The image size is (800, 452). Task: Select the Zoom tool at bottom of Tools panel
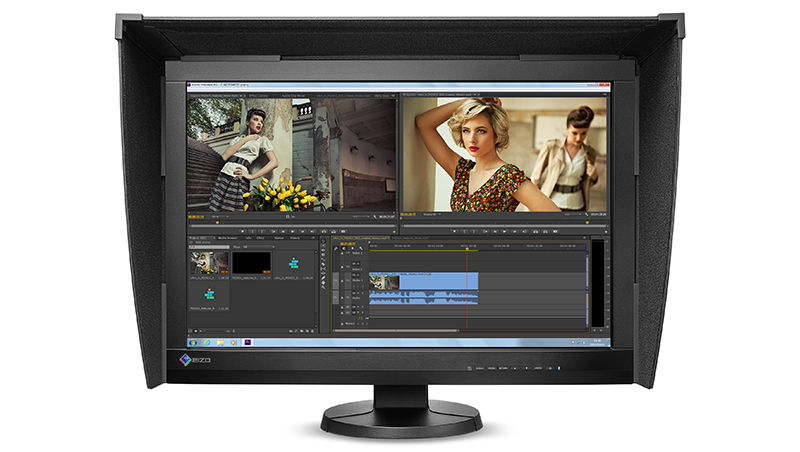coord(323,287)
